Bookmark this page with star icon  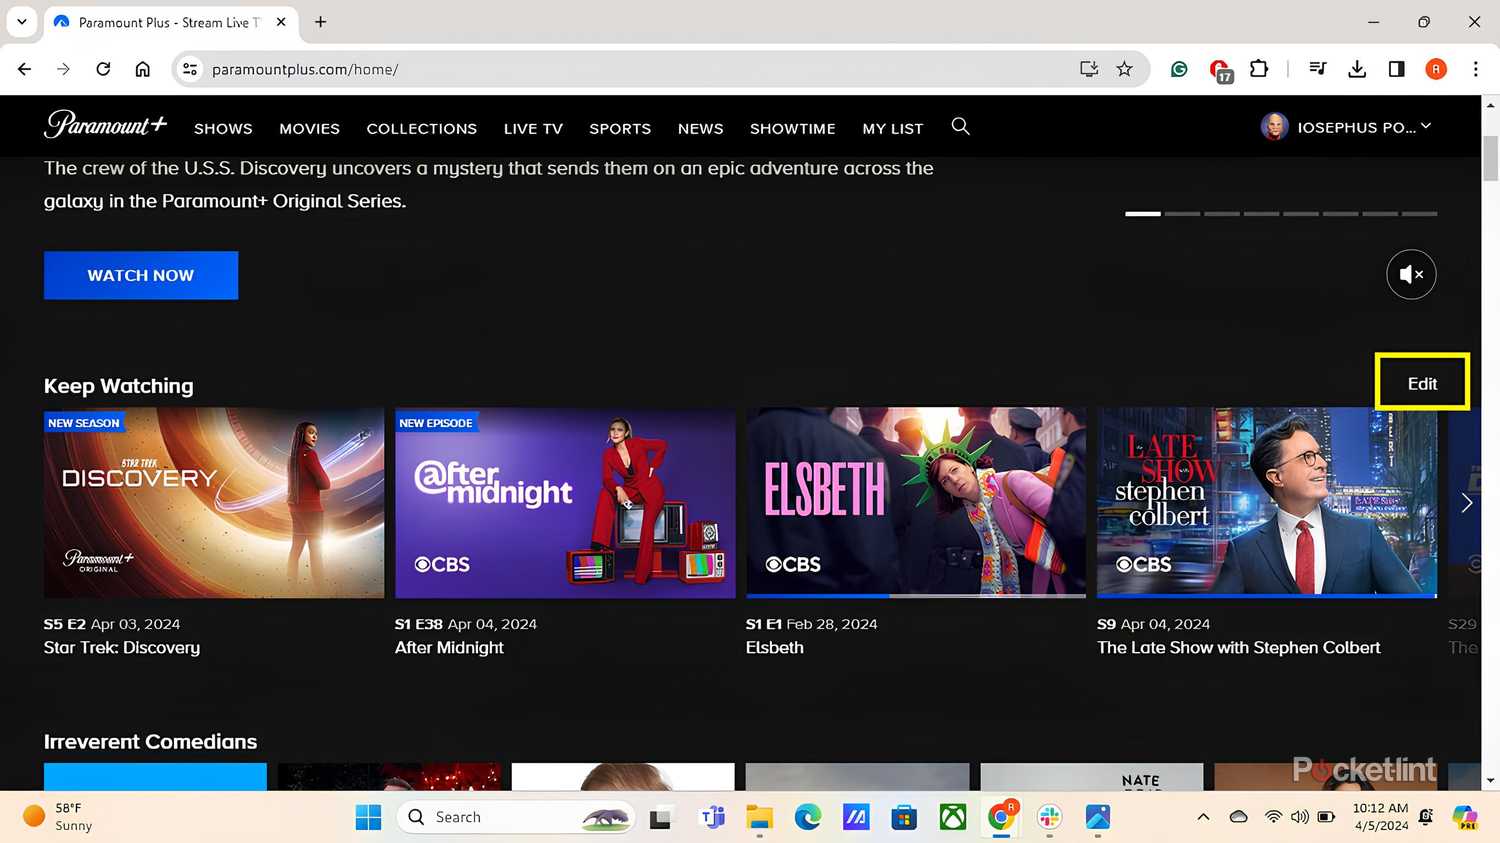click(1124, 69)
